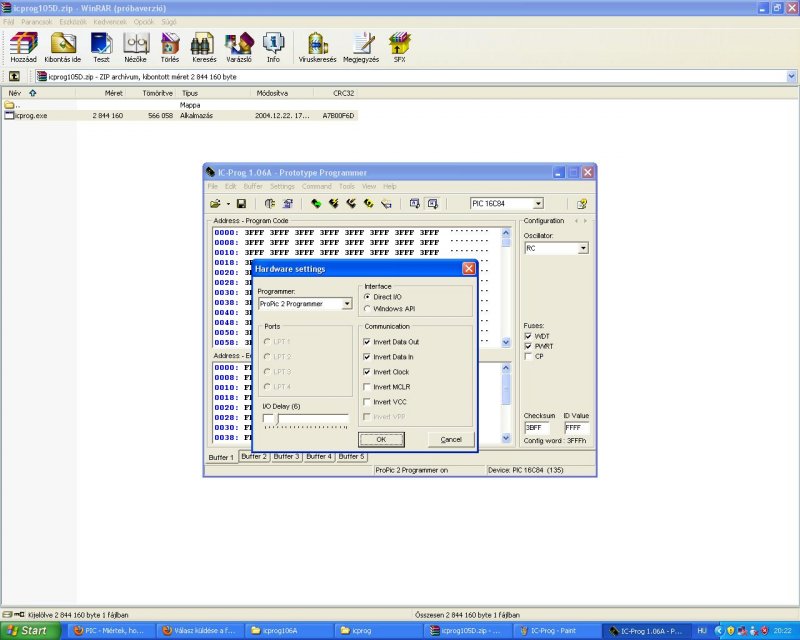The width and height of the screenshot is (800, 640).
Task: Select the Direct I/O interface radio button
Action: tap(367, 297)
